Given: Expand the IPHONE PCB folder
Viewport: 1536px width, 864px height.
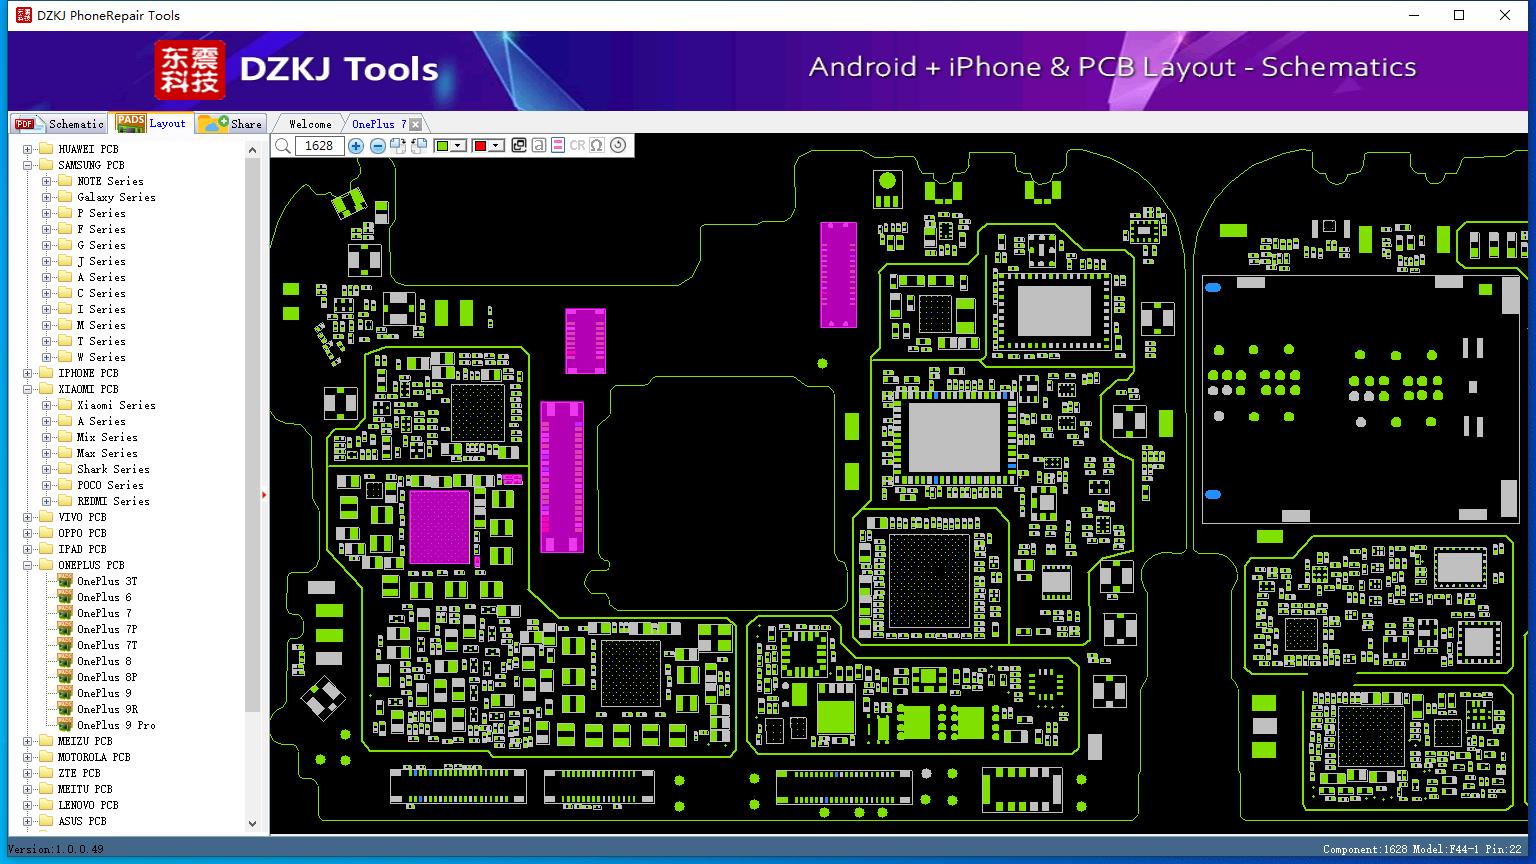Looking at the screenshot, I should pyautogui.click(x=28, y=374).
